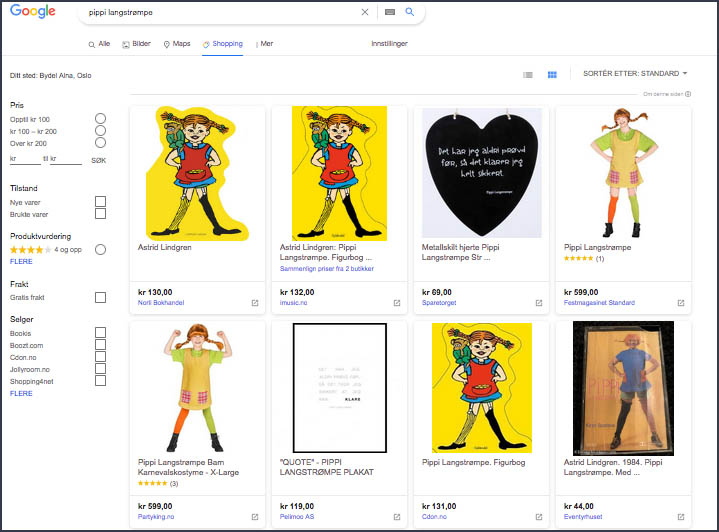Viewport: 719px width, 532px height.
Task: Click the pippi langstrømpe search field
Action: [x=220, y=12]
